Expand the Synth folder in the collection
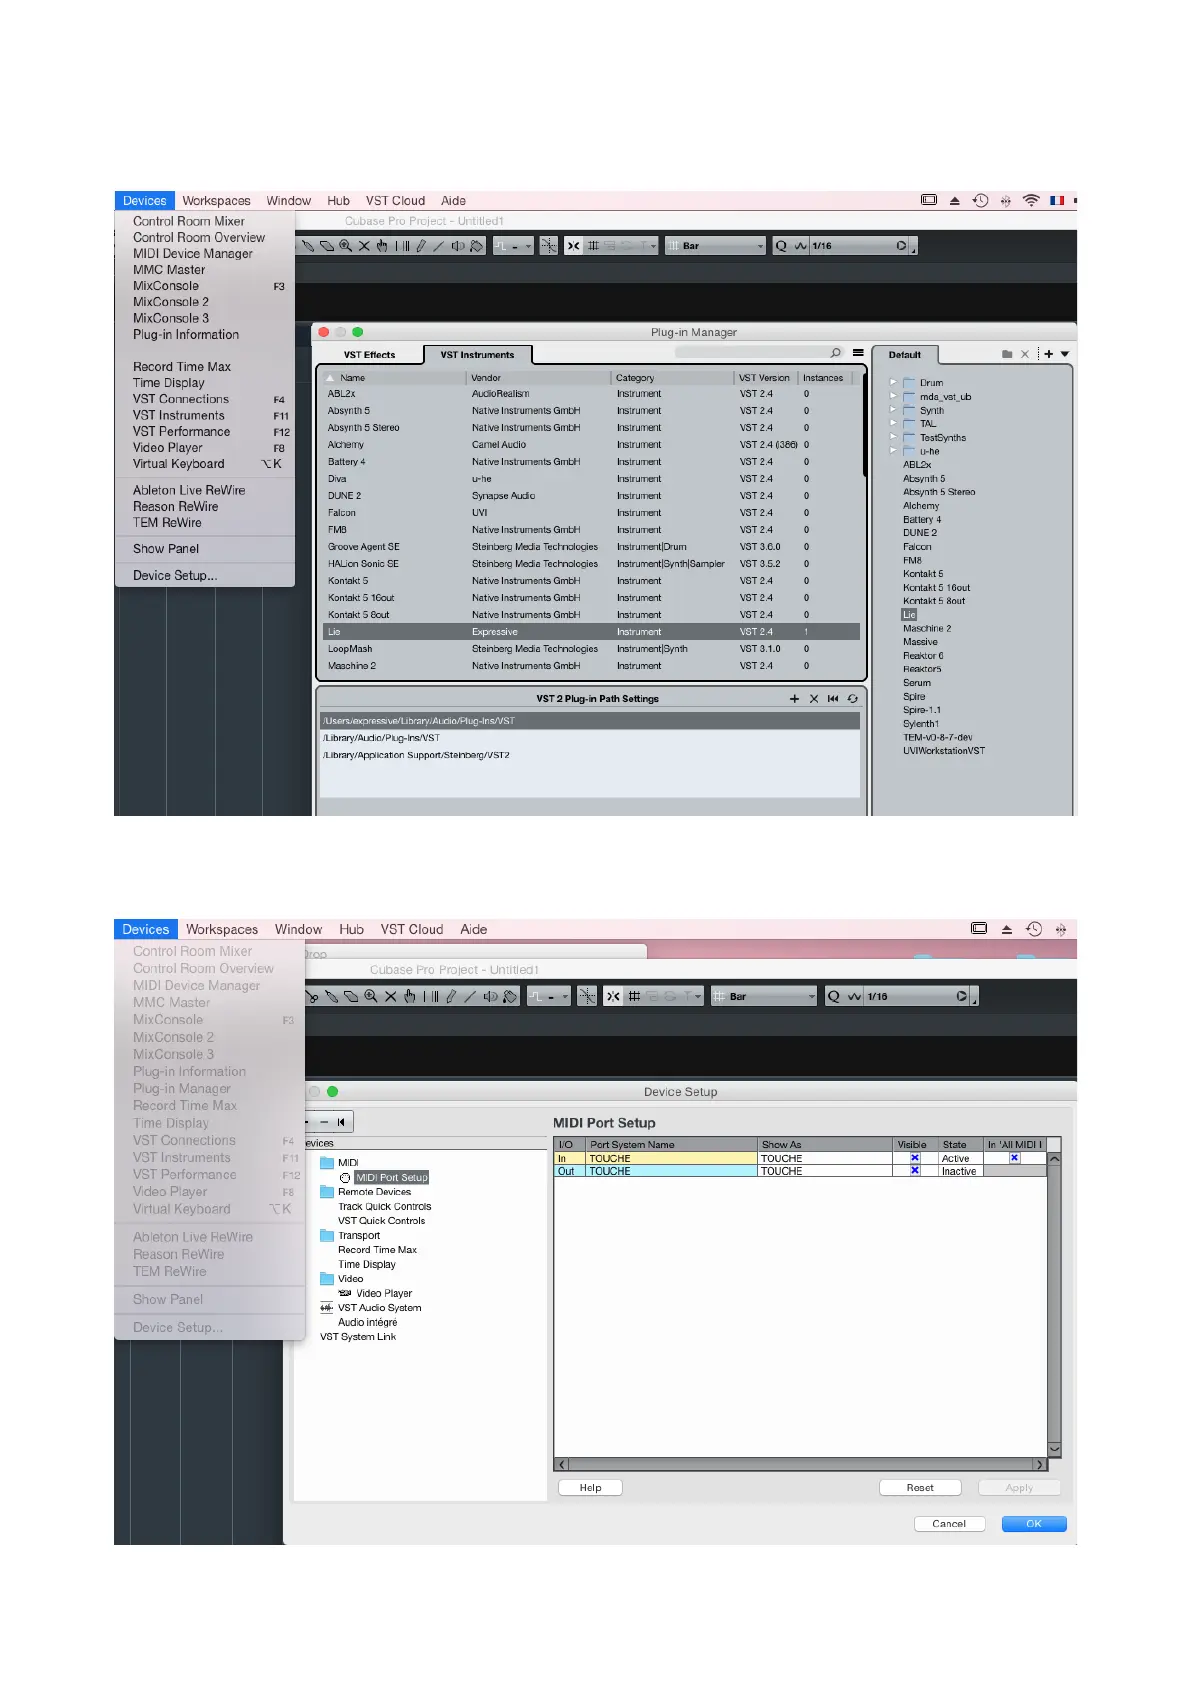The image size is (1191, 1684). [x=892, y=410]
